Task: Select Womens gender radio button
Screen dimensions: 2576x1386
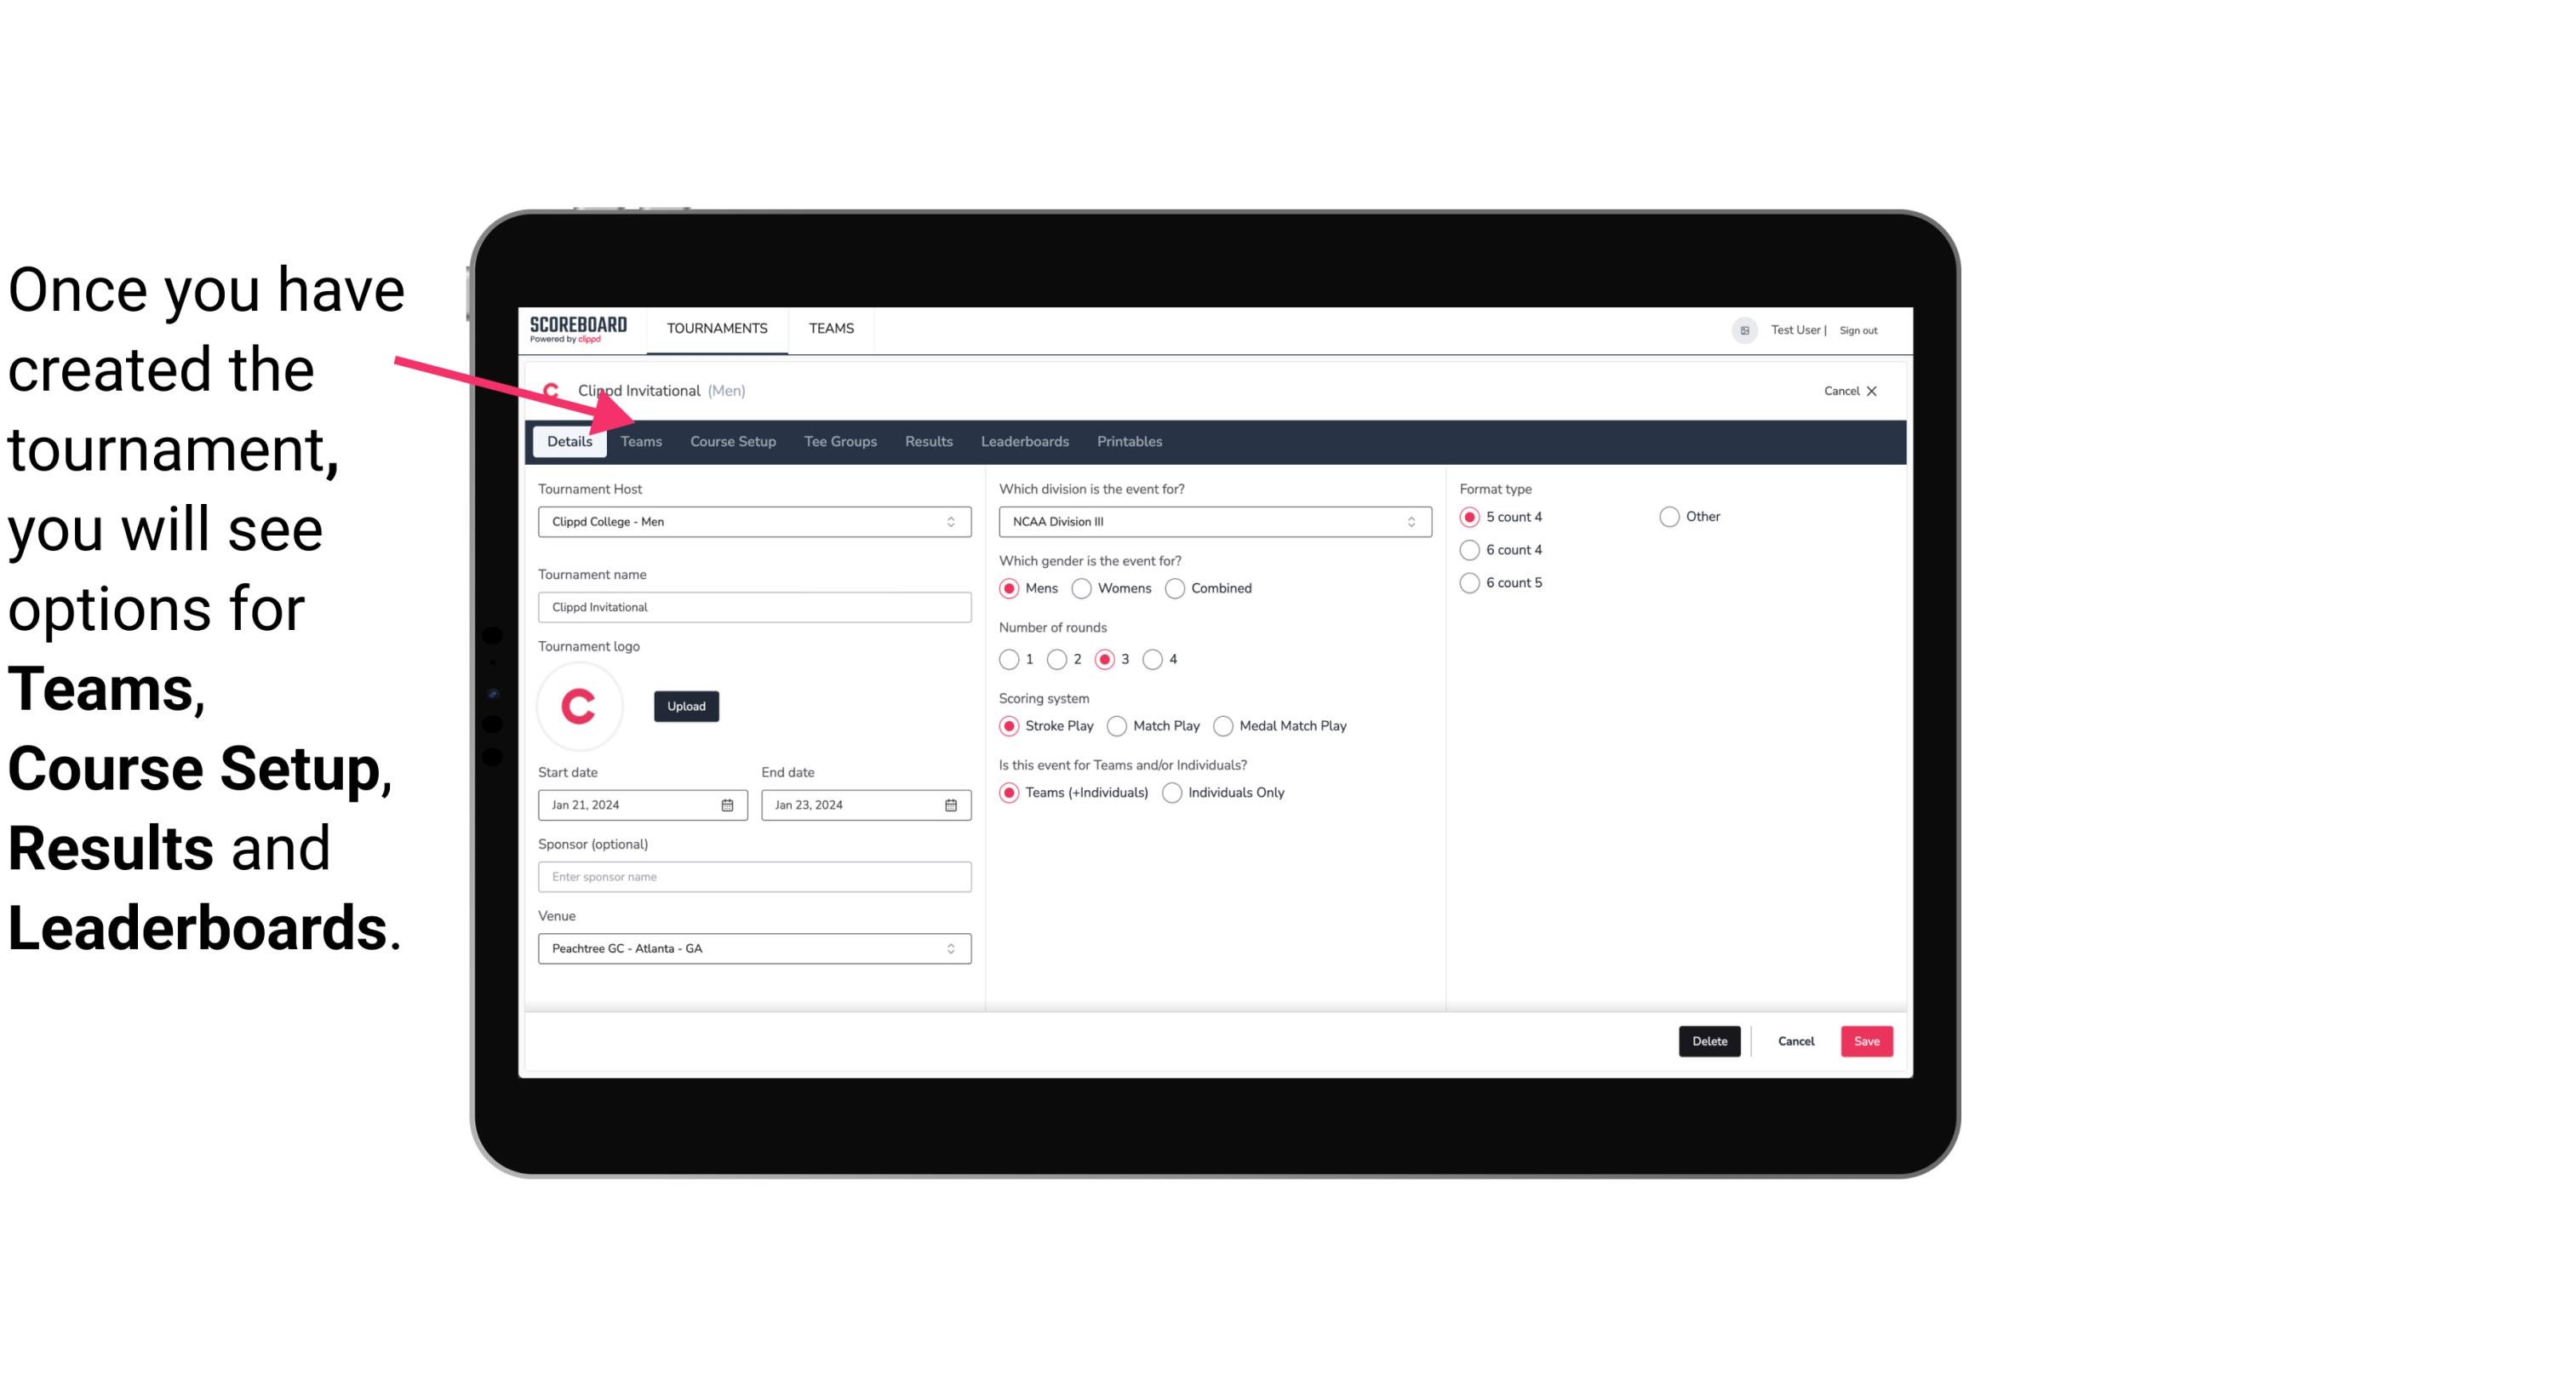Action: (1082, 587)
